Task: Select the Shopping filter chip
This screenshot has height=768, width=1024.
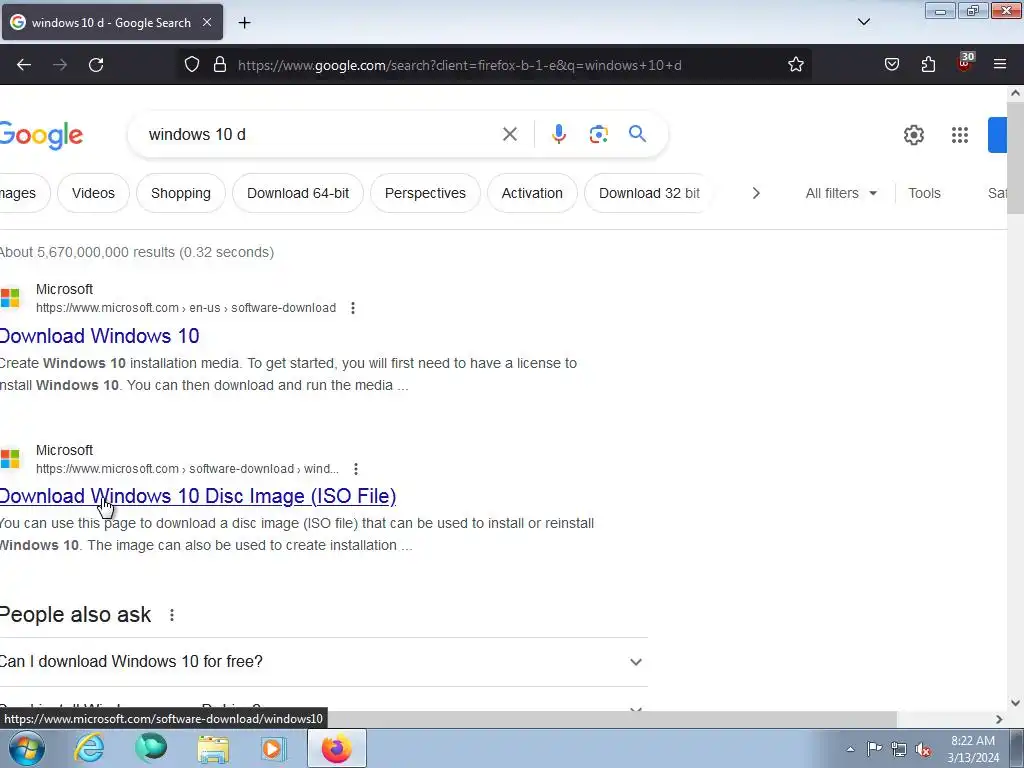Action: pos(181,193)
